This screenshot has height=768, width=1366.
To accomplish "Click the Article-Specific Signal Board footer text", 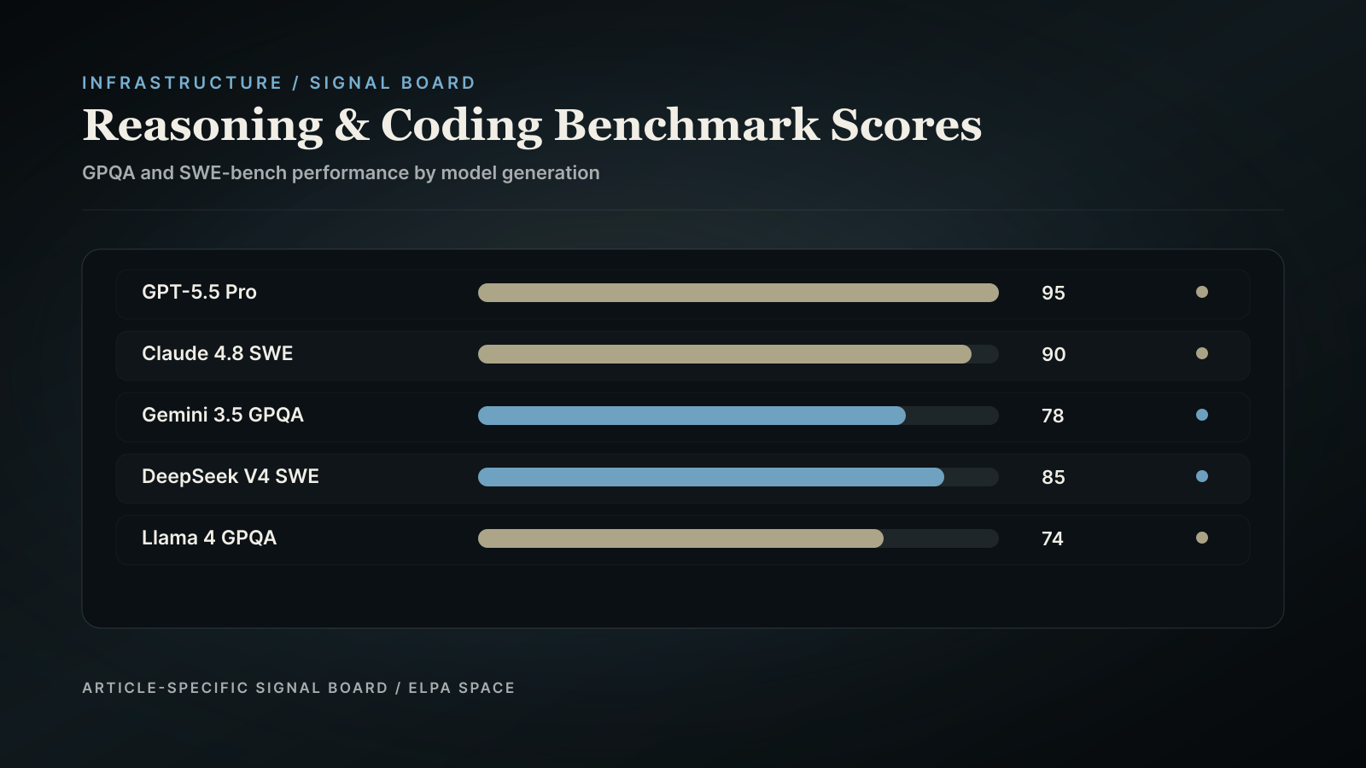I will [x=299, y=688].
